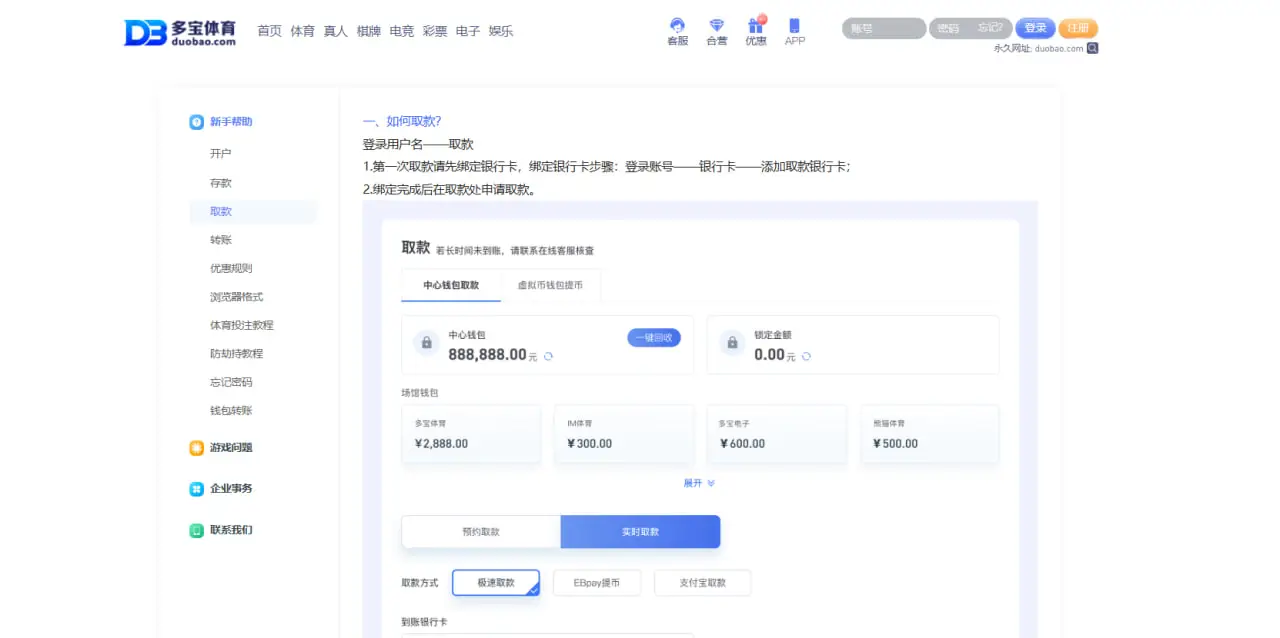
Task: Refresh the 锁定金额 balance 0.00
Action: [x=806, y=356]
